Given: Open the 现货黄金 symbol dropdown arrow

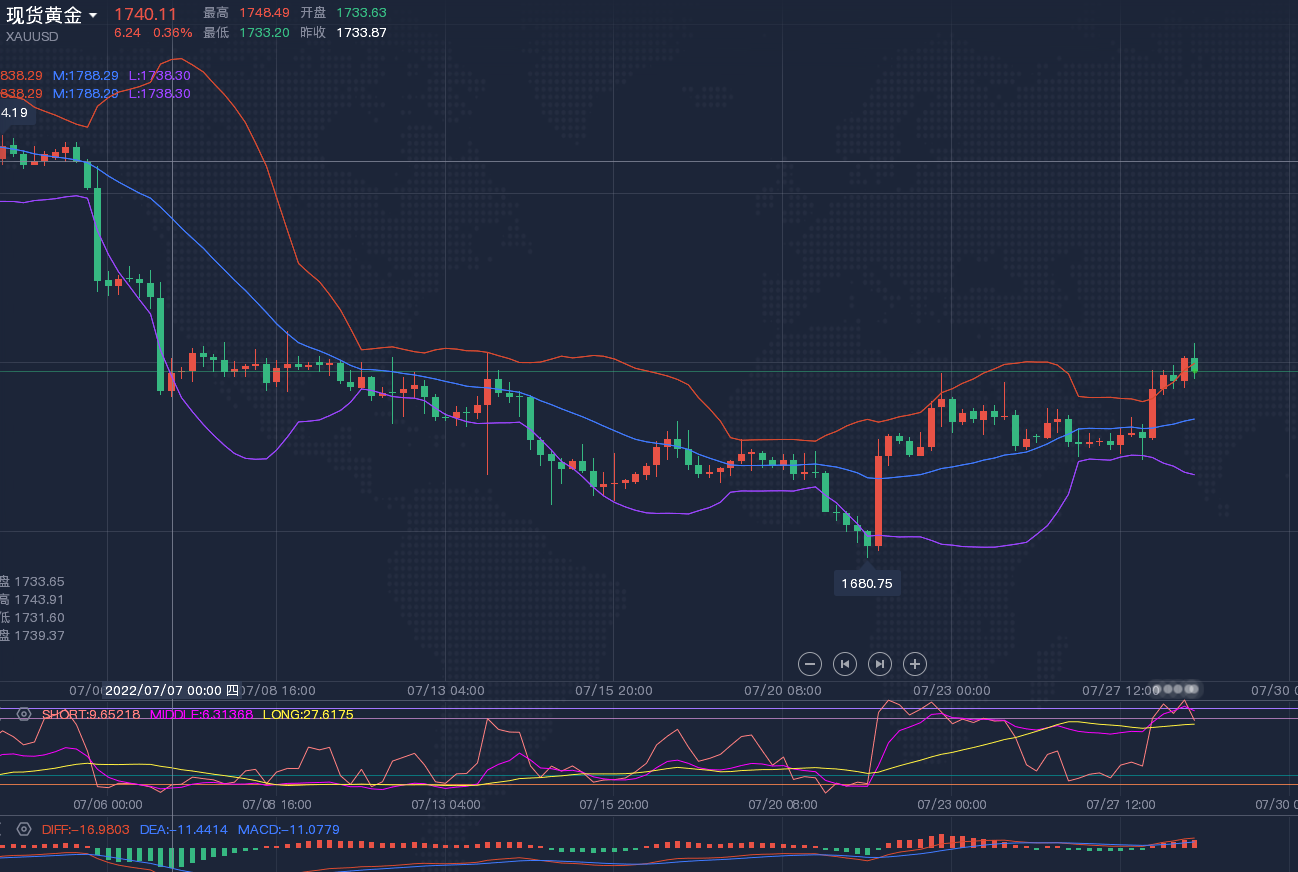Looking at the screenshot, I should pos(93,16).
